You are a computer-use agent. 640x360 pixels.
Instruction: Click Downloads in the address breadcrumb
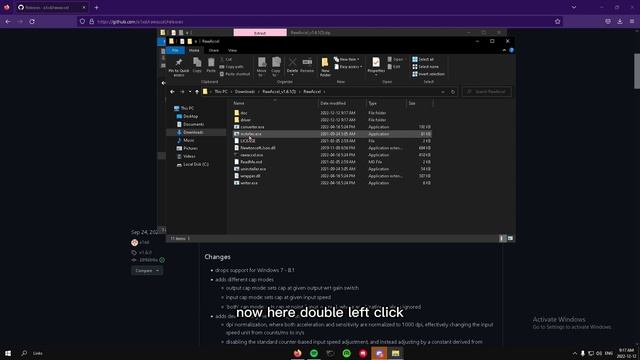pyautogui.click(x=244, y=92)
